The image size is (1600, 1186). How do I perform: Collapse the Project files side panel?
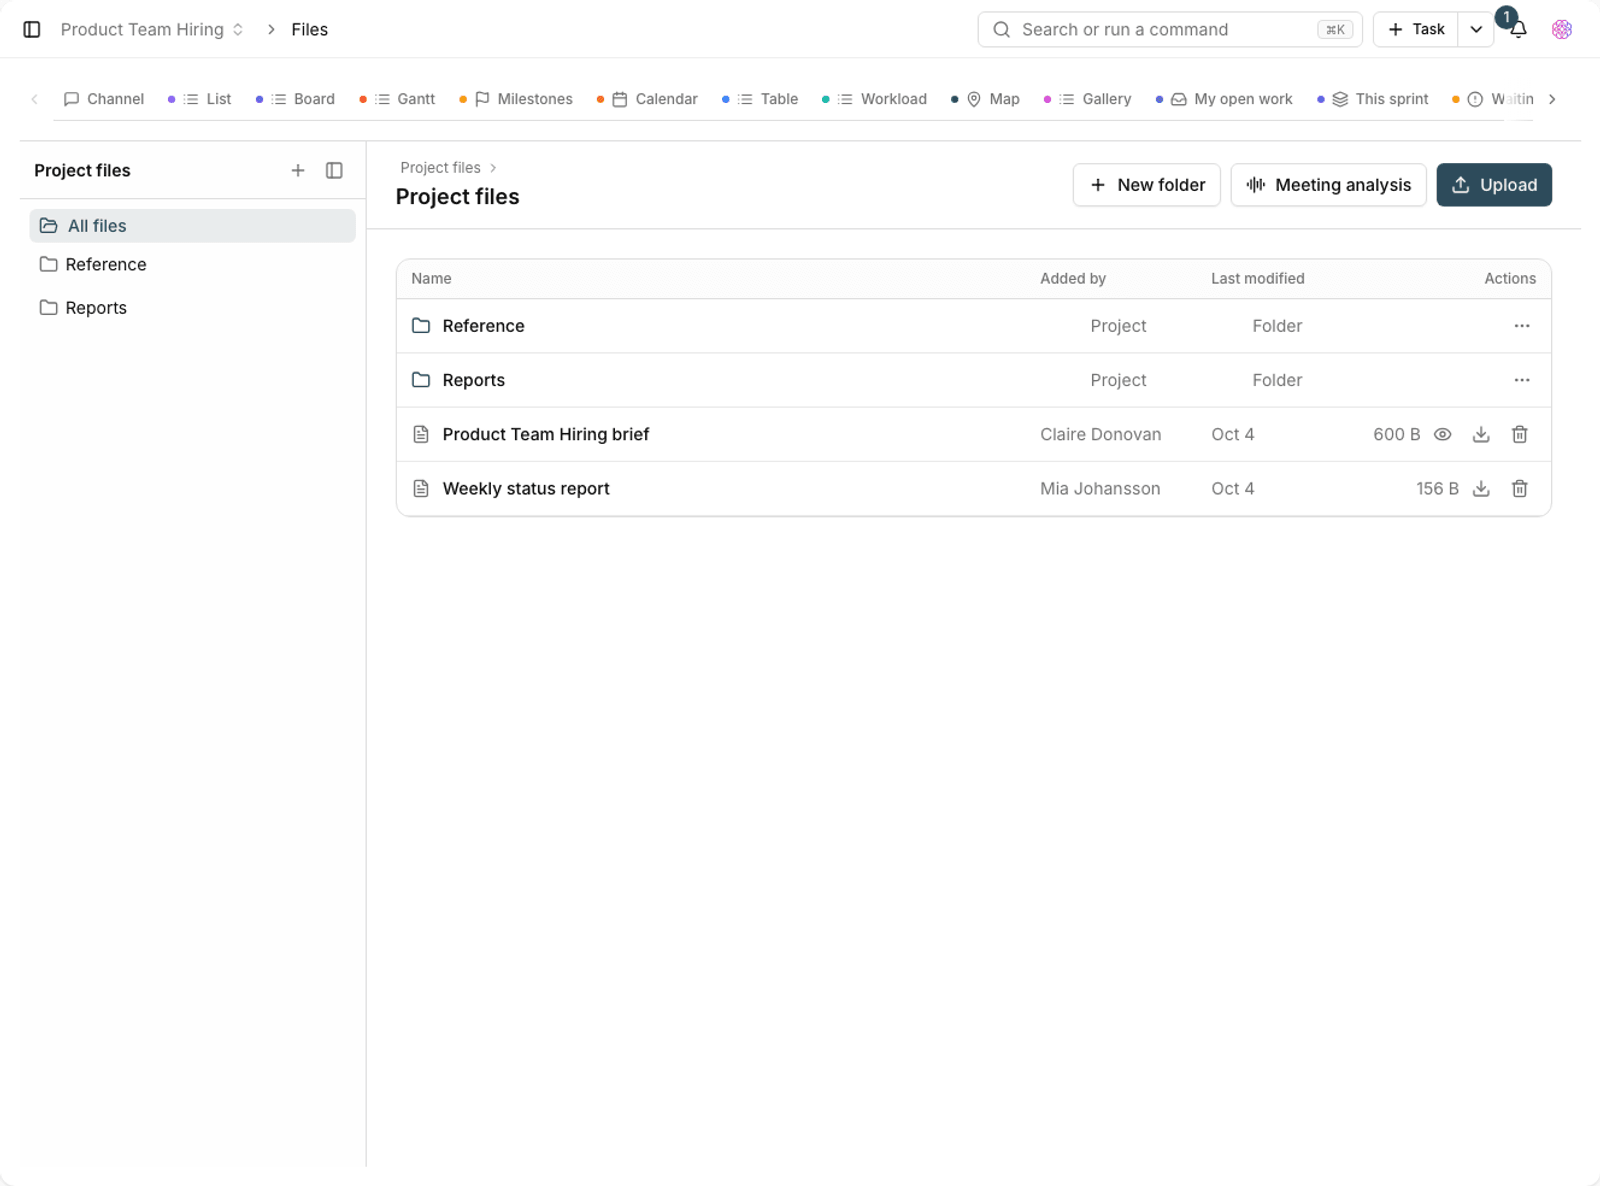[334, 171]
